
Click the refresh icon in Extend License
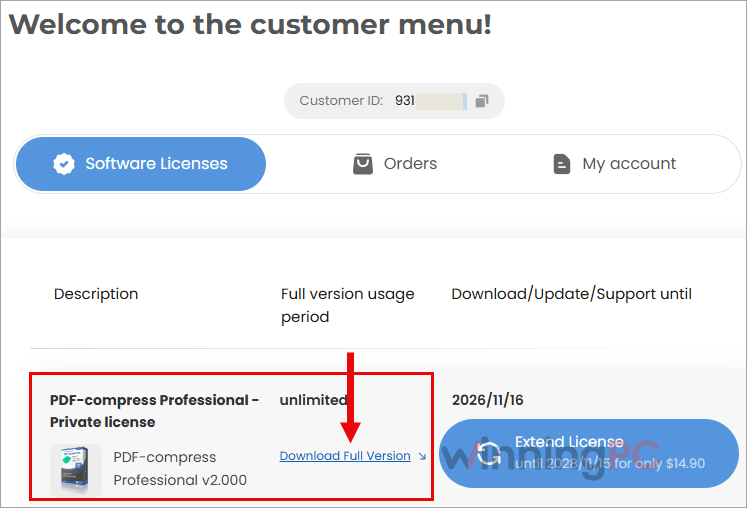(x=489, y=453)
